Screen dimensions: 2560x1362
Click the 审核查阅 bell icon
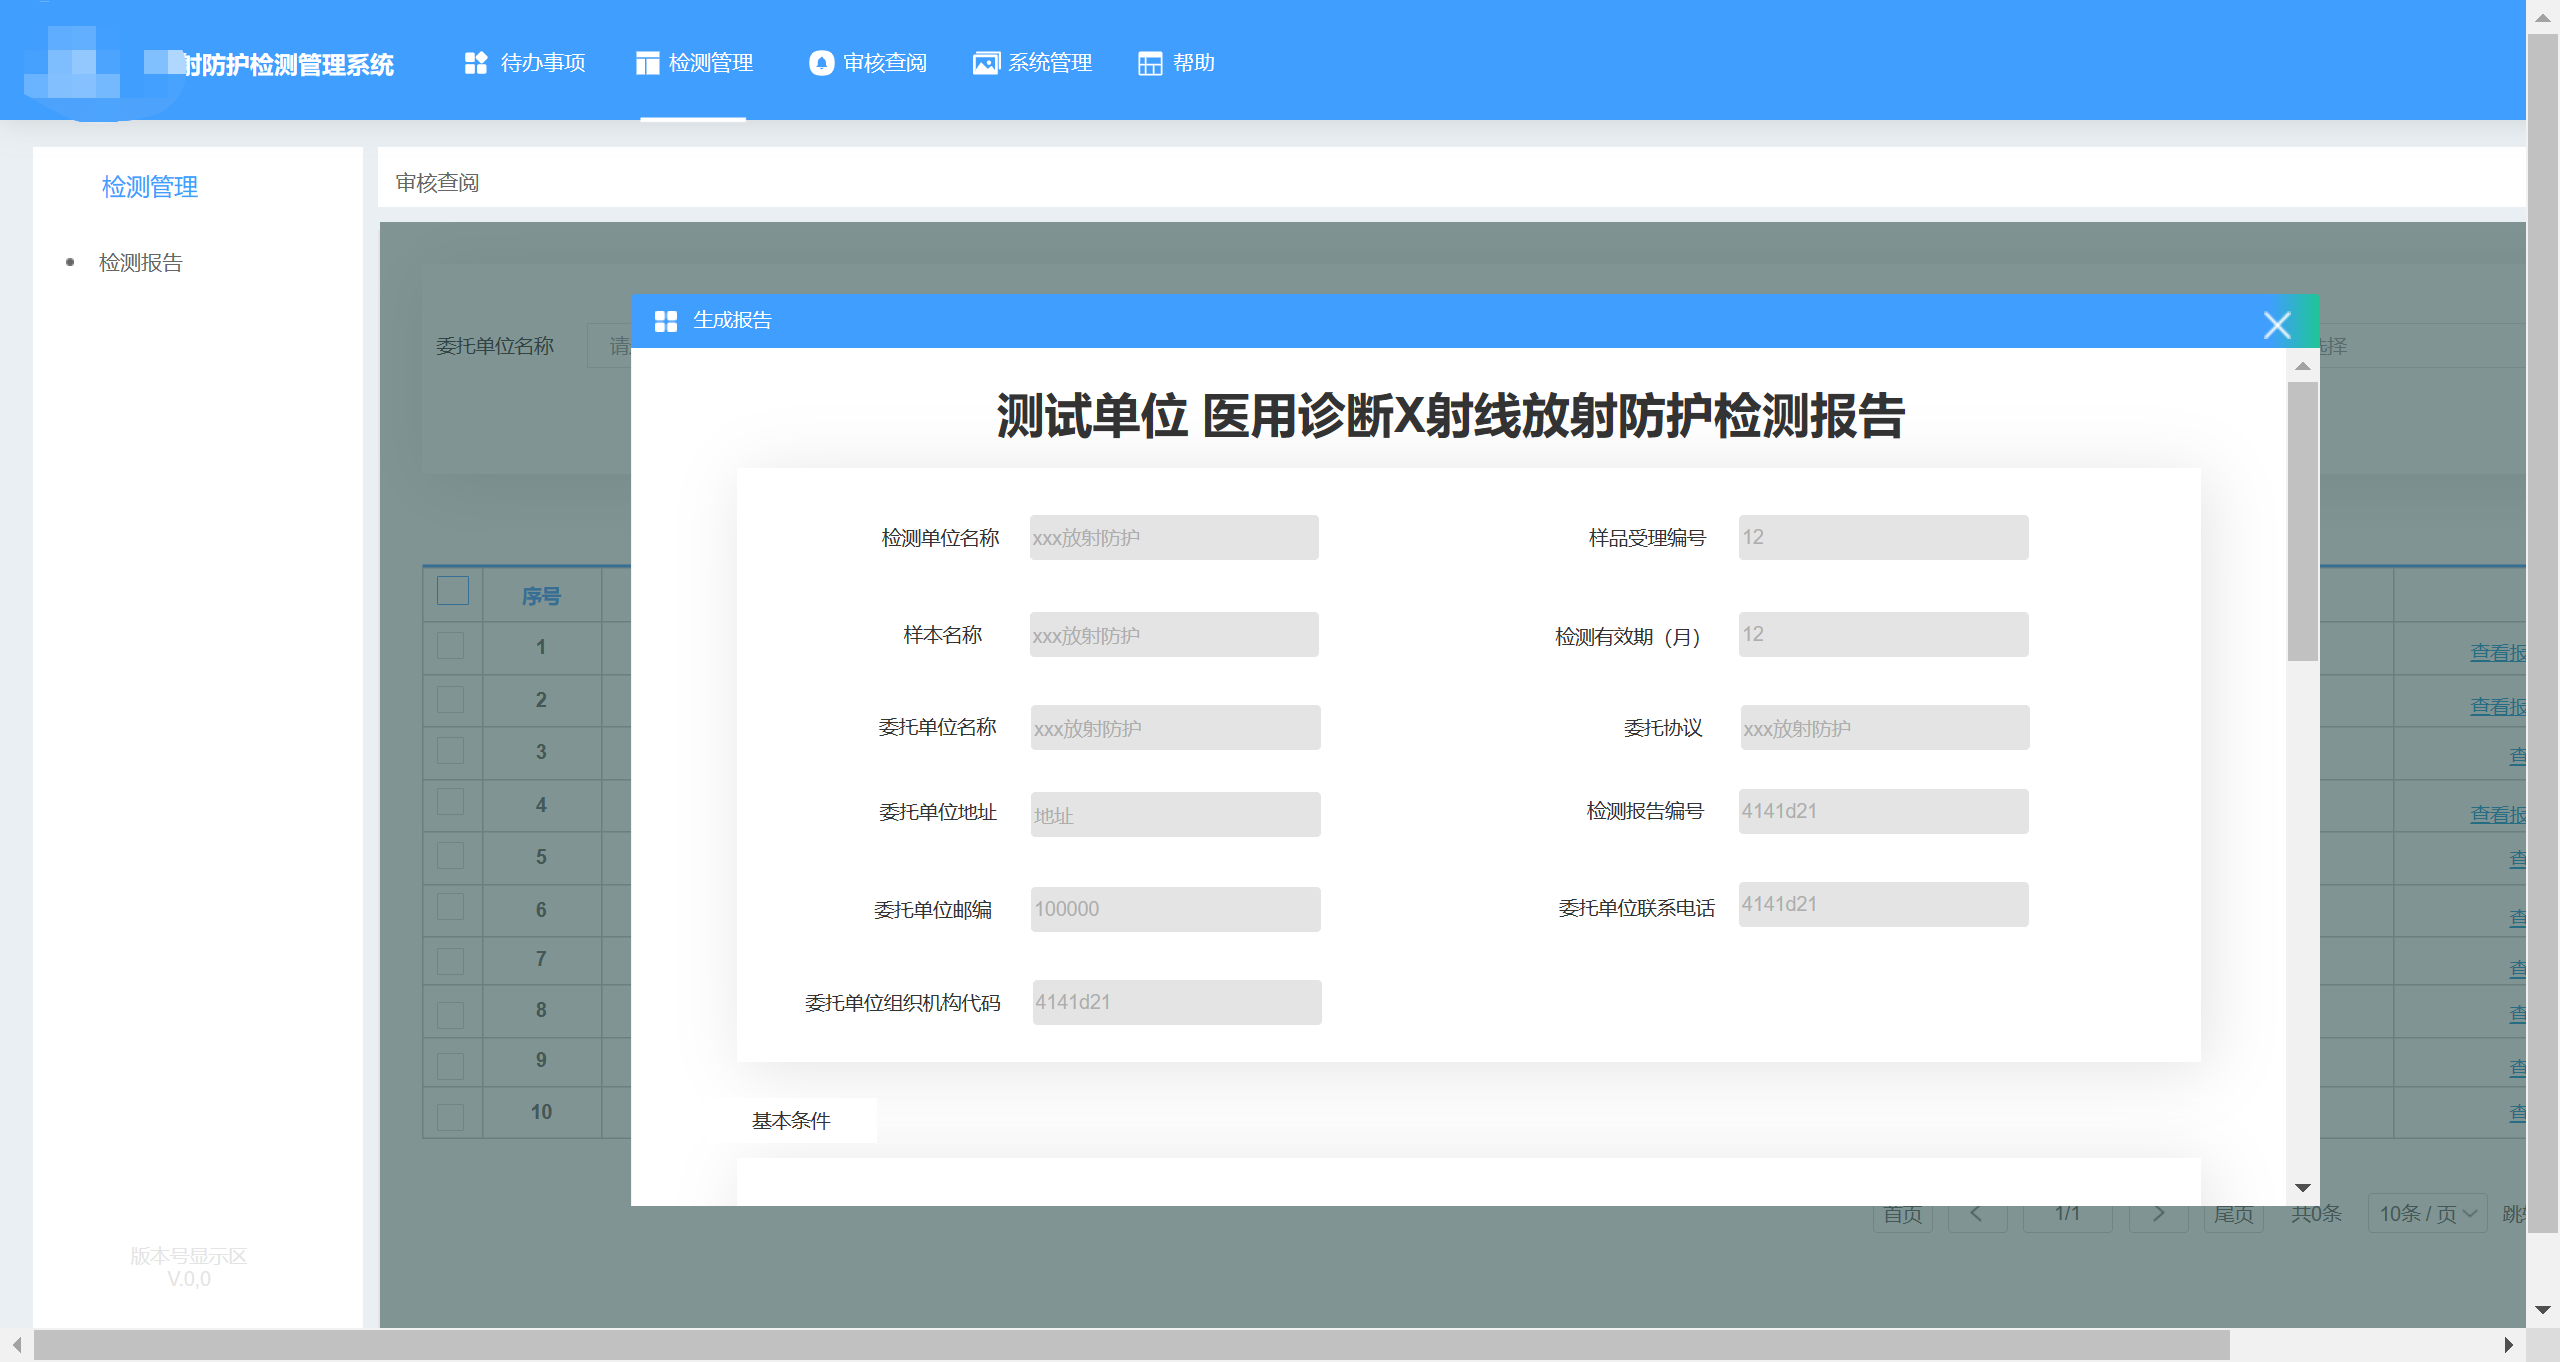(x=821, y=63)
